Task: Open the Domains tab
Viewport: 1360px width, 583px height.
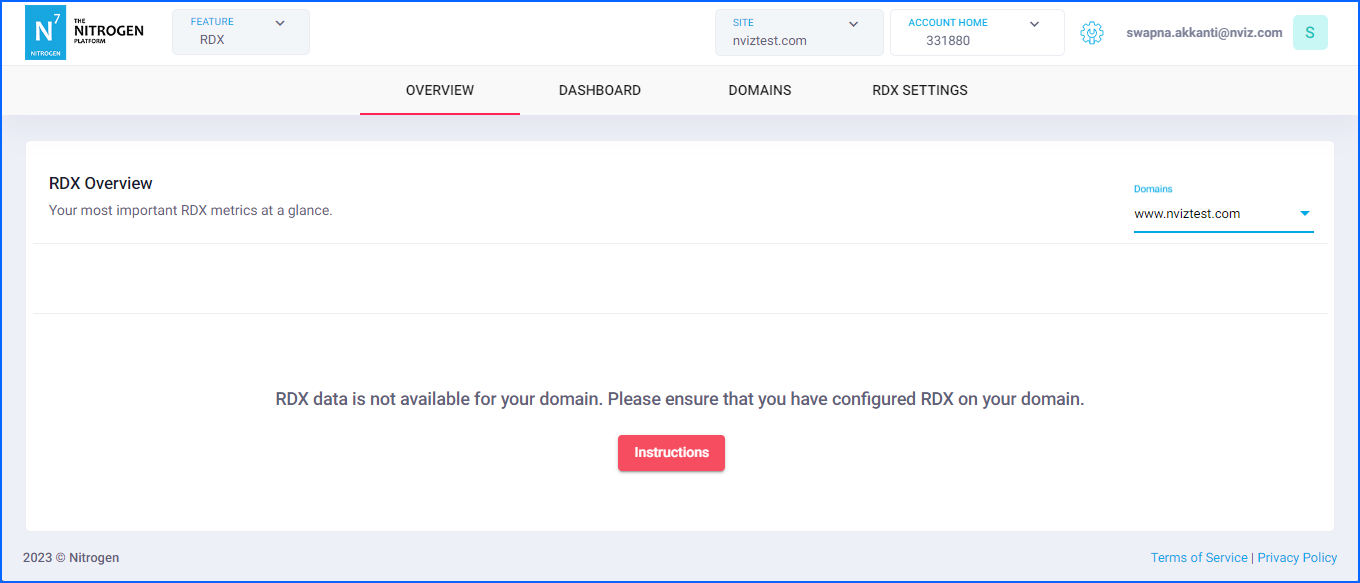Action: coord(760,90)
